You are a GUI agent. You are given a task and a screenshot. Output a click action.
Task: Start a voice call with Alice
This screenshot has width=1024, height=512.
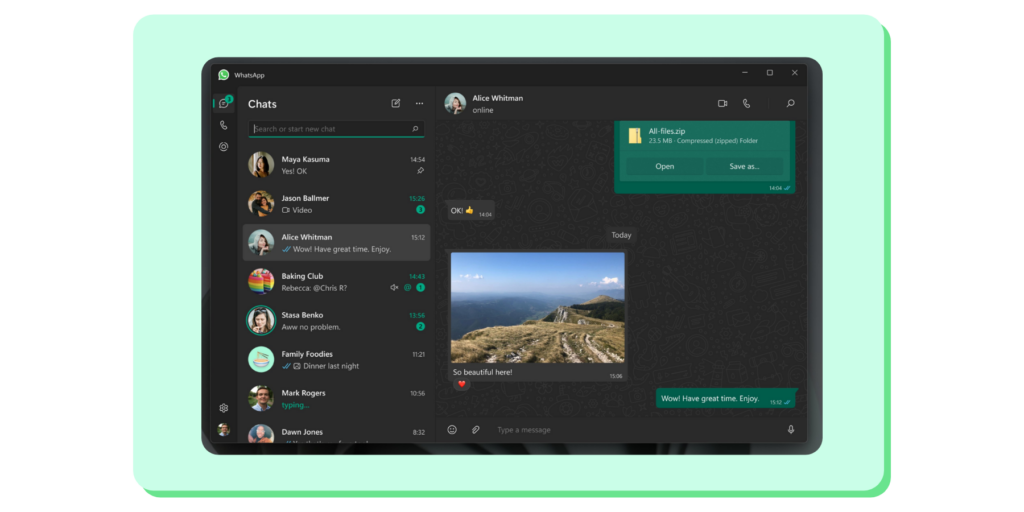coord(746,104)
